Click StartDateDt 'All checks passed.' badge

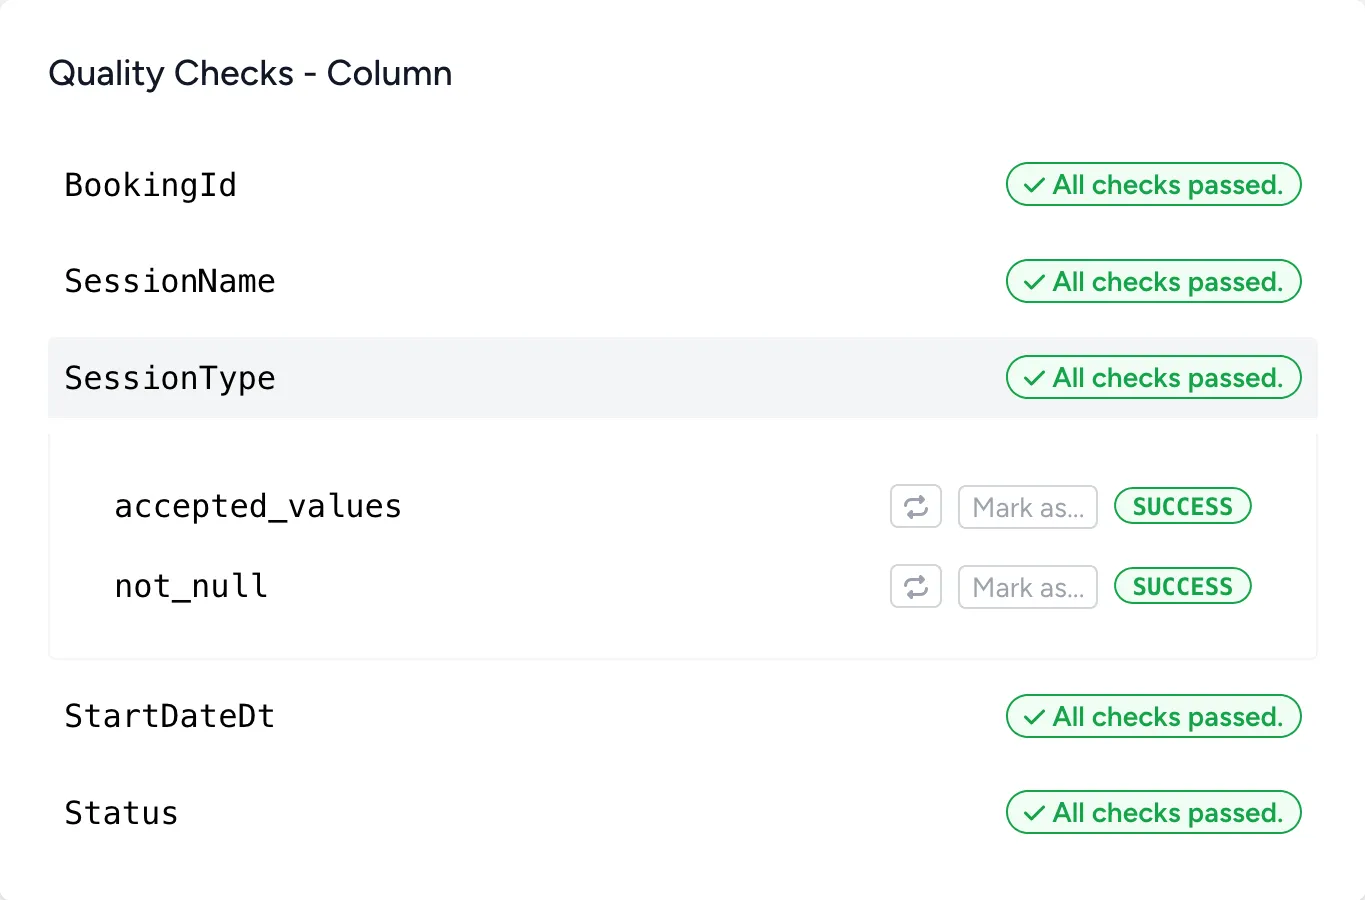coord(1153,716)
